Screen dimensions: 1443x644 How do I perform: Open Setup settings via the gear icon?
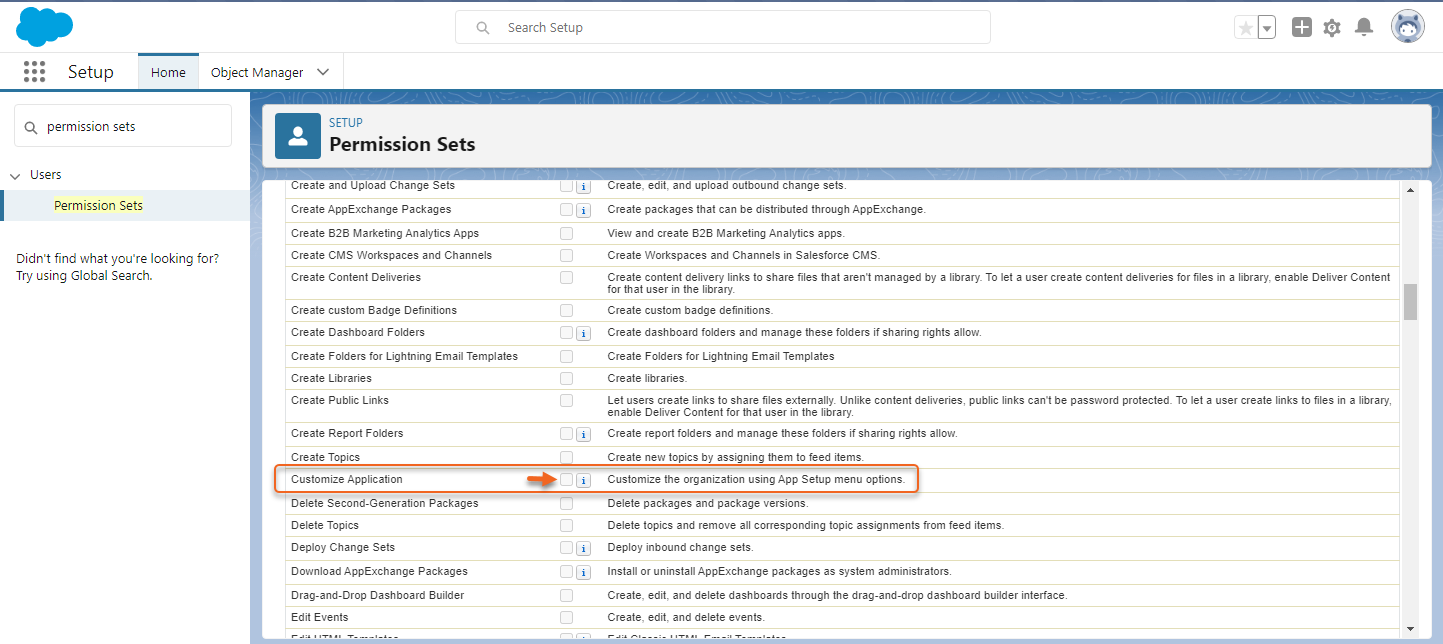click(x=1332, y=27)
